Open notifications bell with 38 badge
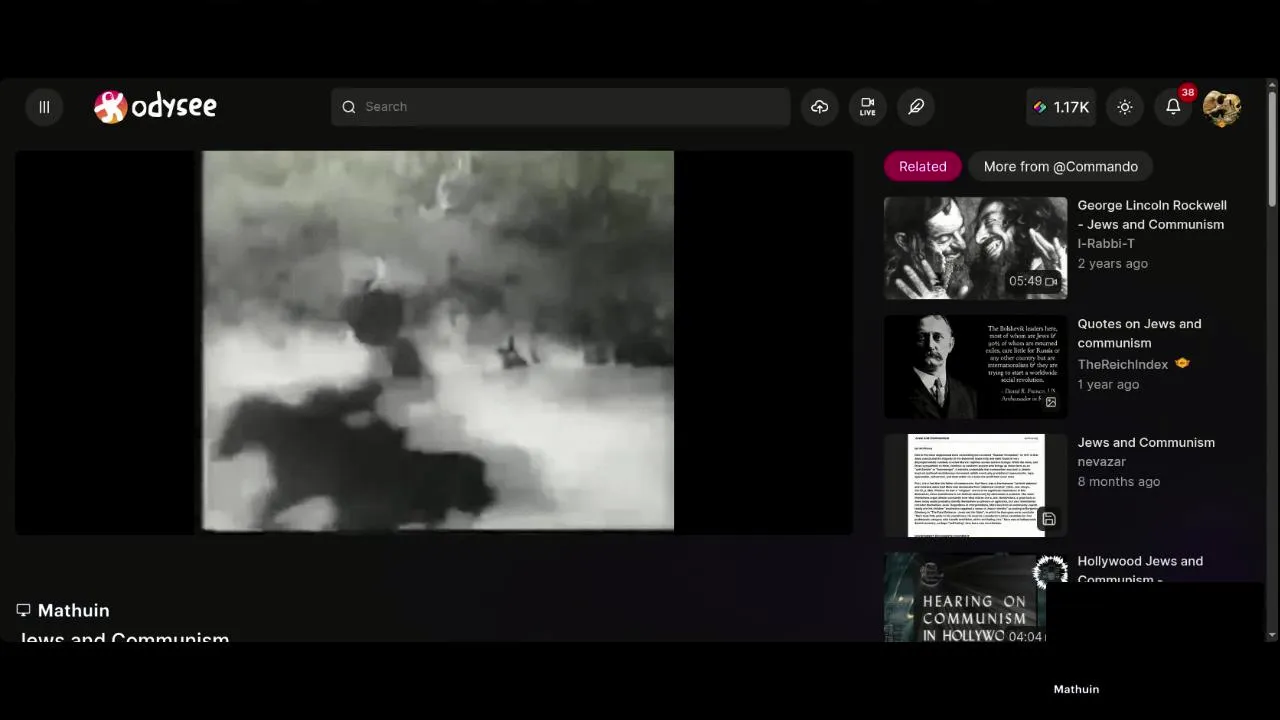The image size is (1280, 720). tap(1174, 107)
